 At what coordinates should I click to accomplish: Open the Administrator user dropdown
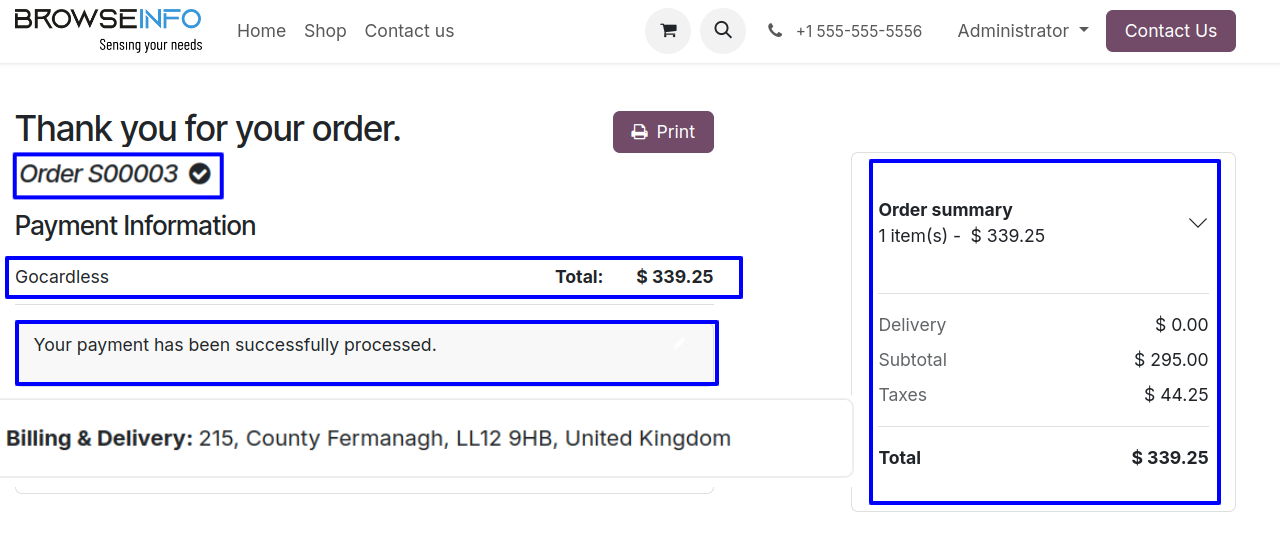pos(1022,31)
